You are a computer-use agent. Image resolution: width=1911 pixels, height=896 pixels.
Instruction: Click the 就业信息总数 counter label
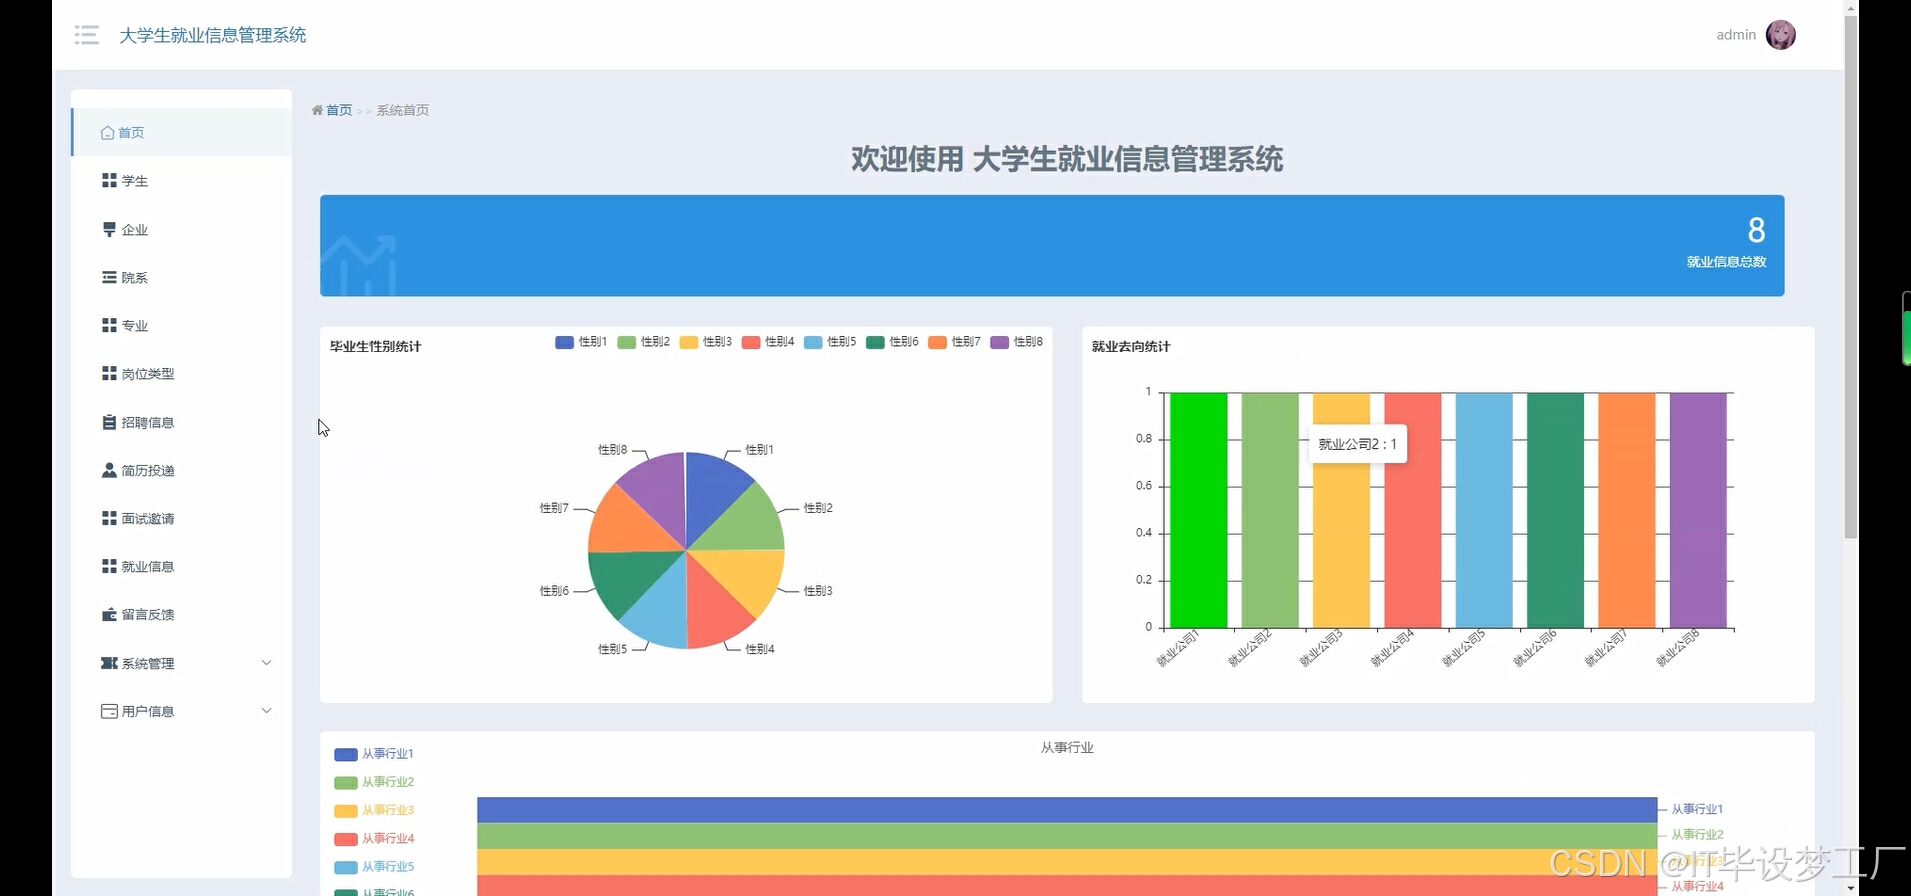pyautogui.click(x=1726, y=261)
